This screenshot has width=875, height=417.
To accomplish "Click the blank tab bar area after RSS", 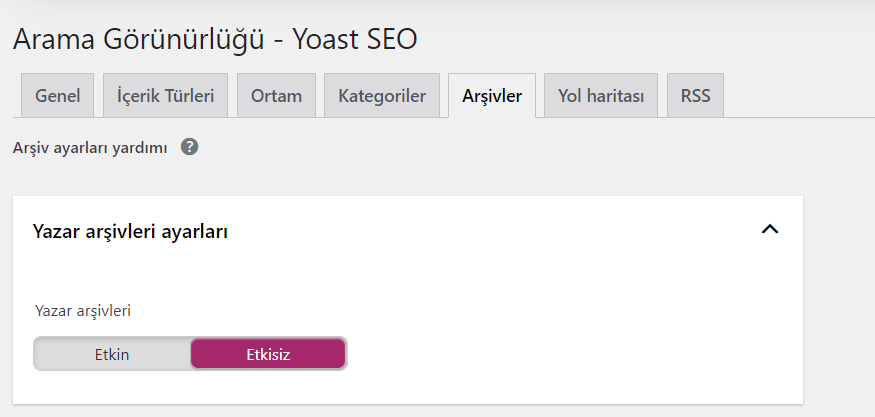I will pyautogui.click(x=798, y=95).
